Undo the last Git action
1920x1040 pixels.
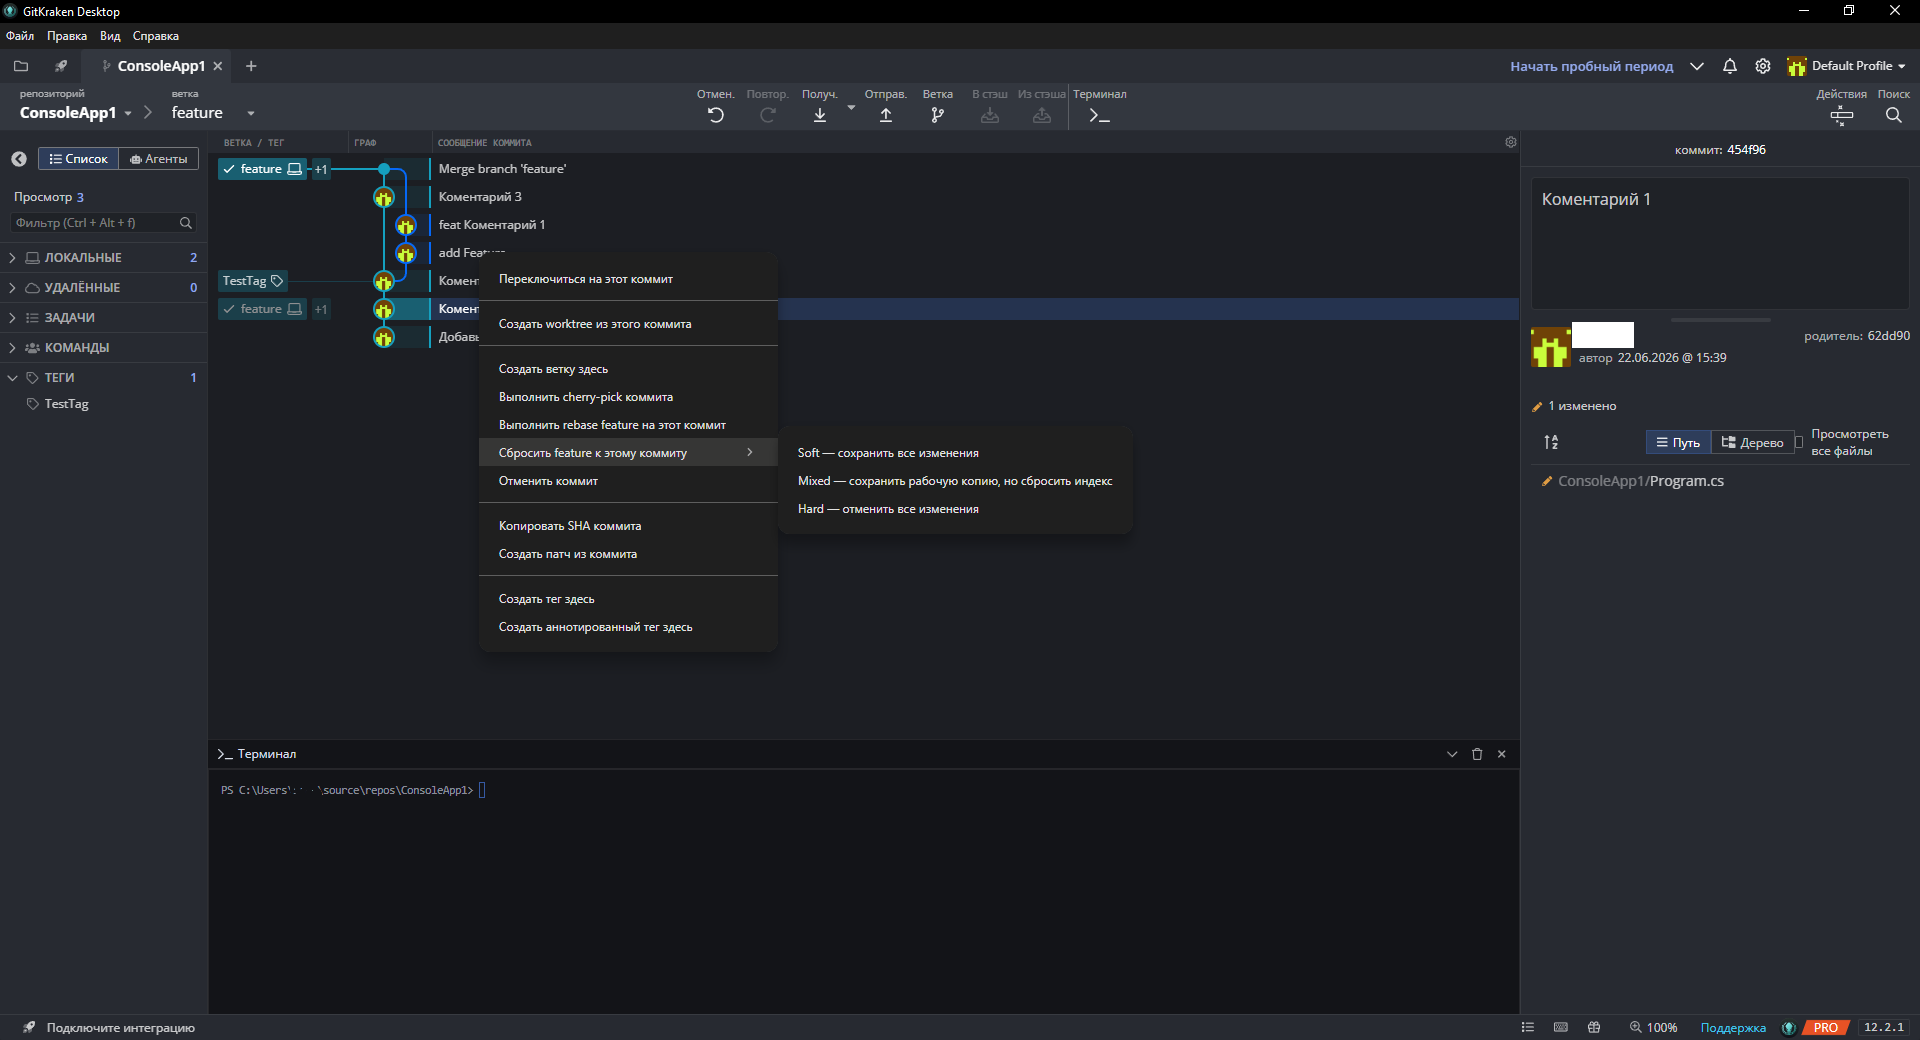pyautogui.click(x=716, y=115)
